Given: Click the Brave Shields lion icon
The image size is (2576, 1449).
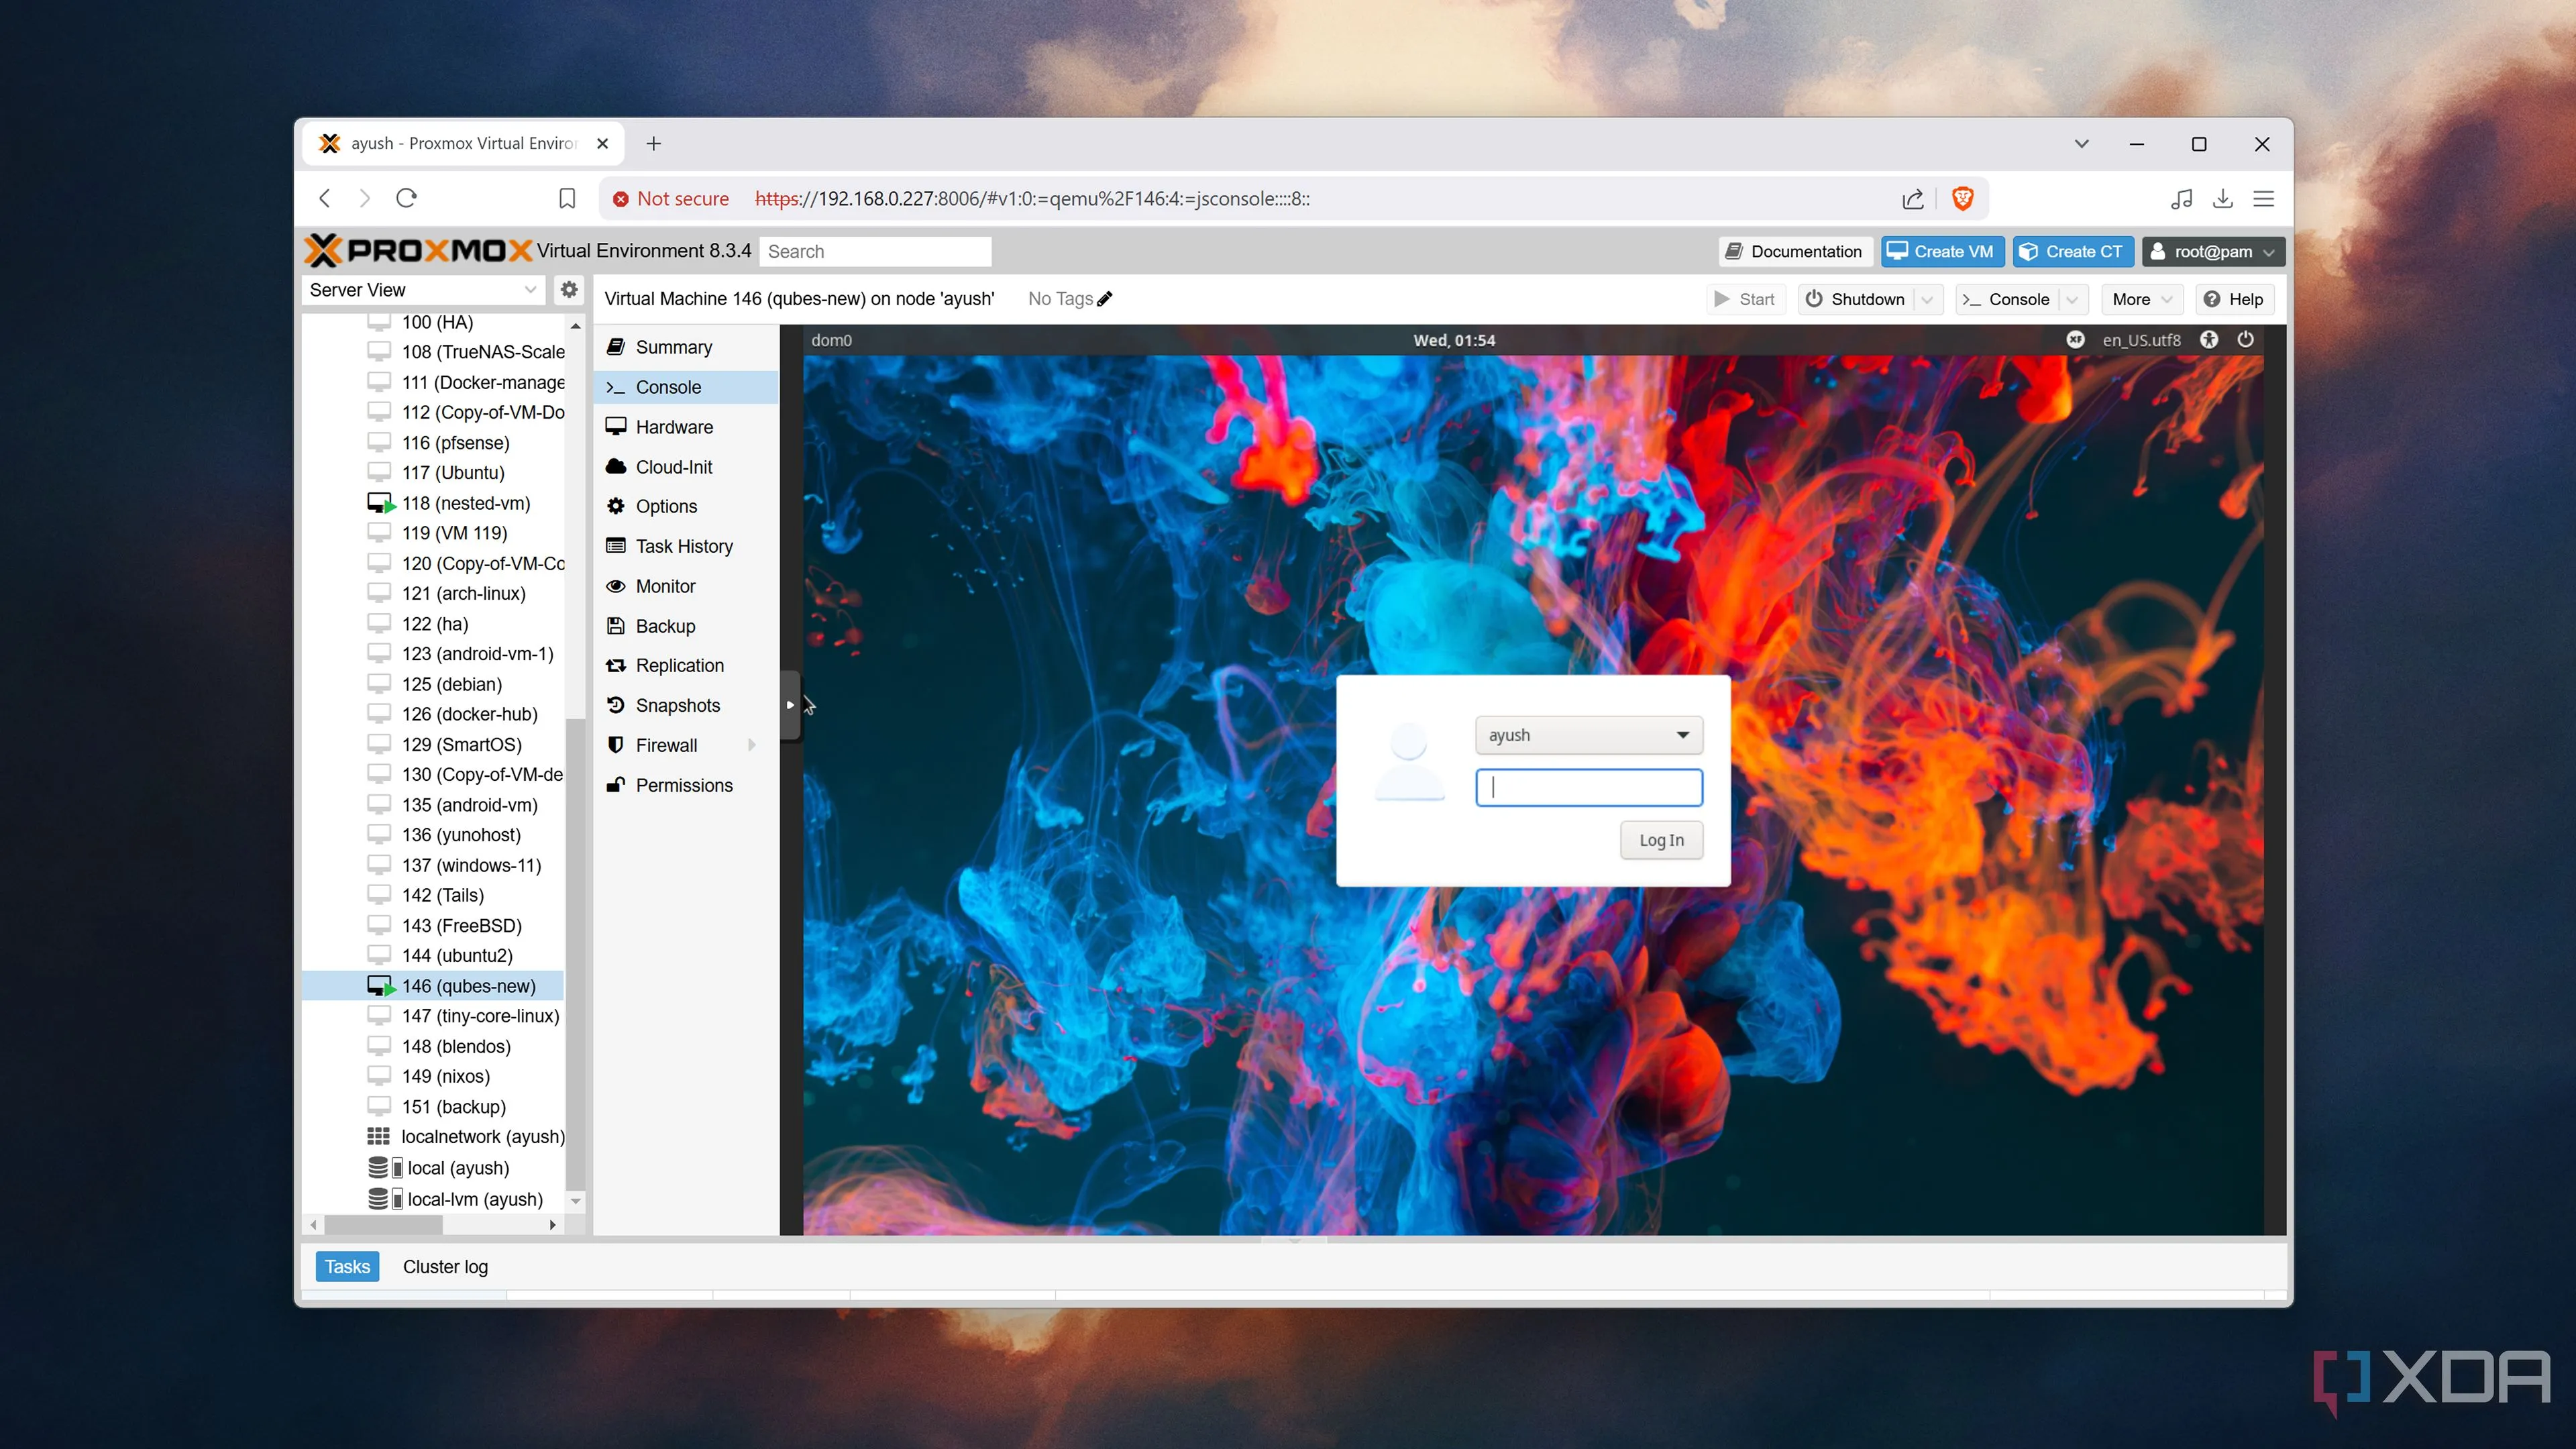Looking at the screenshot, I should click(x=1962, y=199).
